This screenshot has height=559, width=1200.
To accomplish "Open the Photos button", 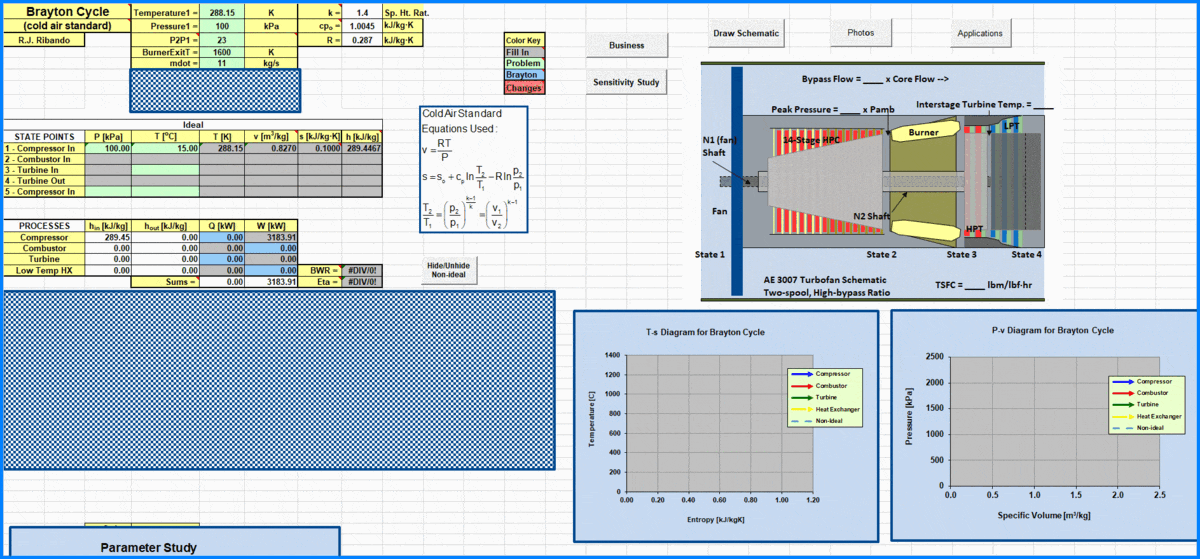I will click(860, 33).
